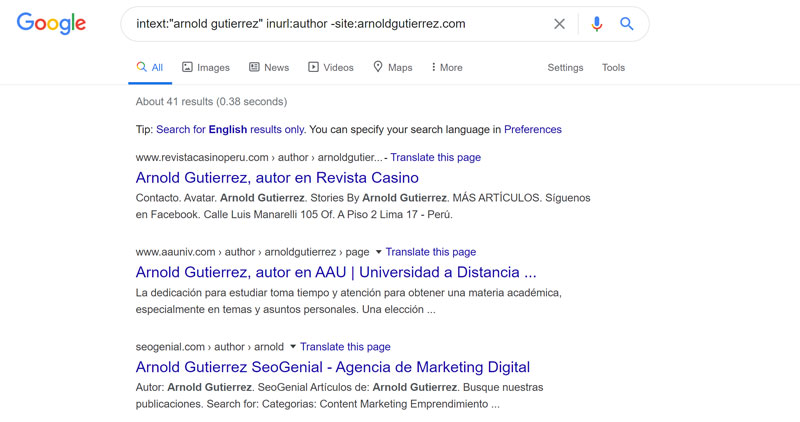
Task: Click the Images tab picture icon
Action: [187, 67]
